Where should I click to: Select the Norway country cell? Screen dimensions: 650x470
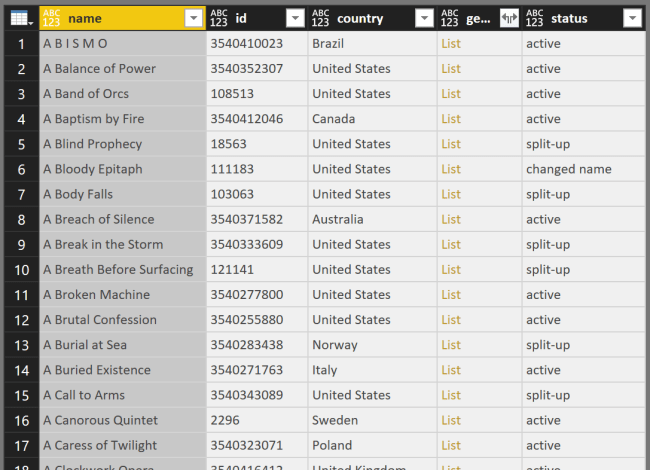point(334,345)
